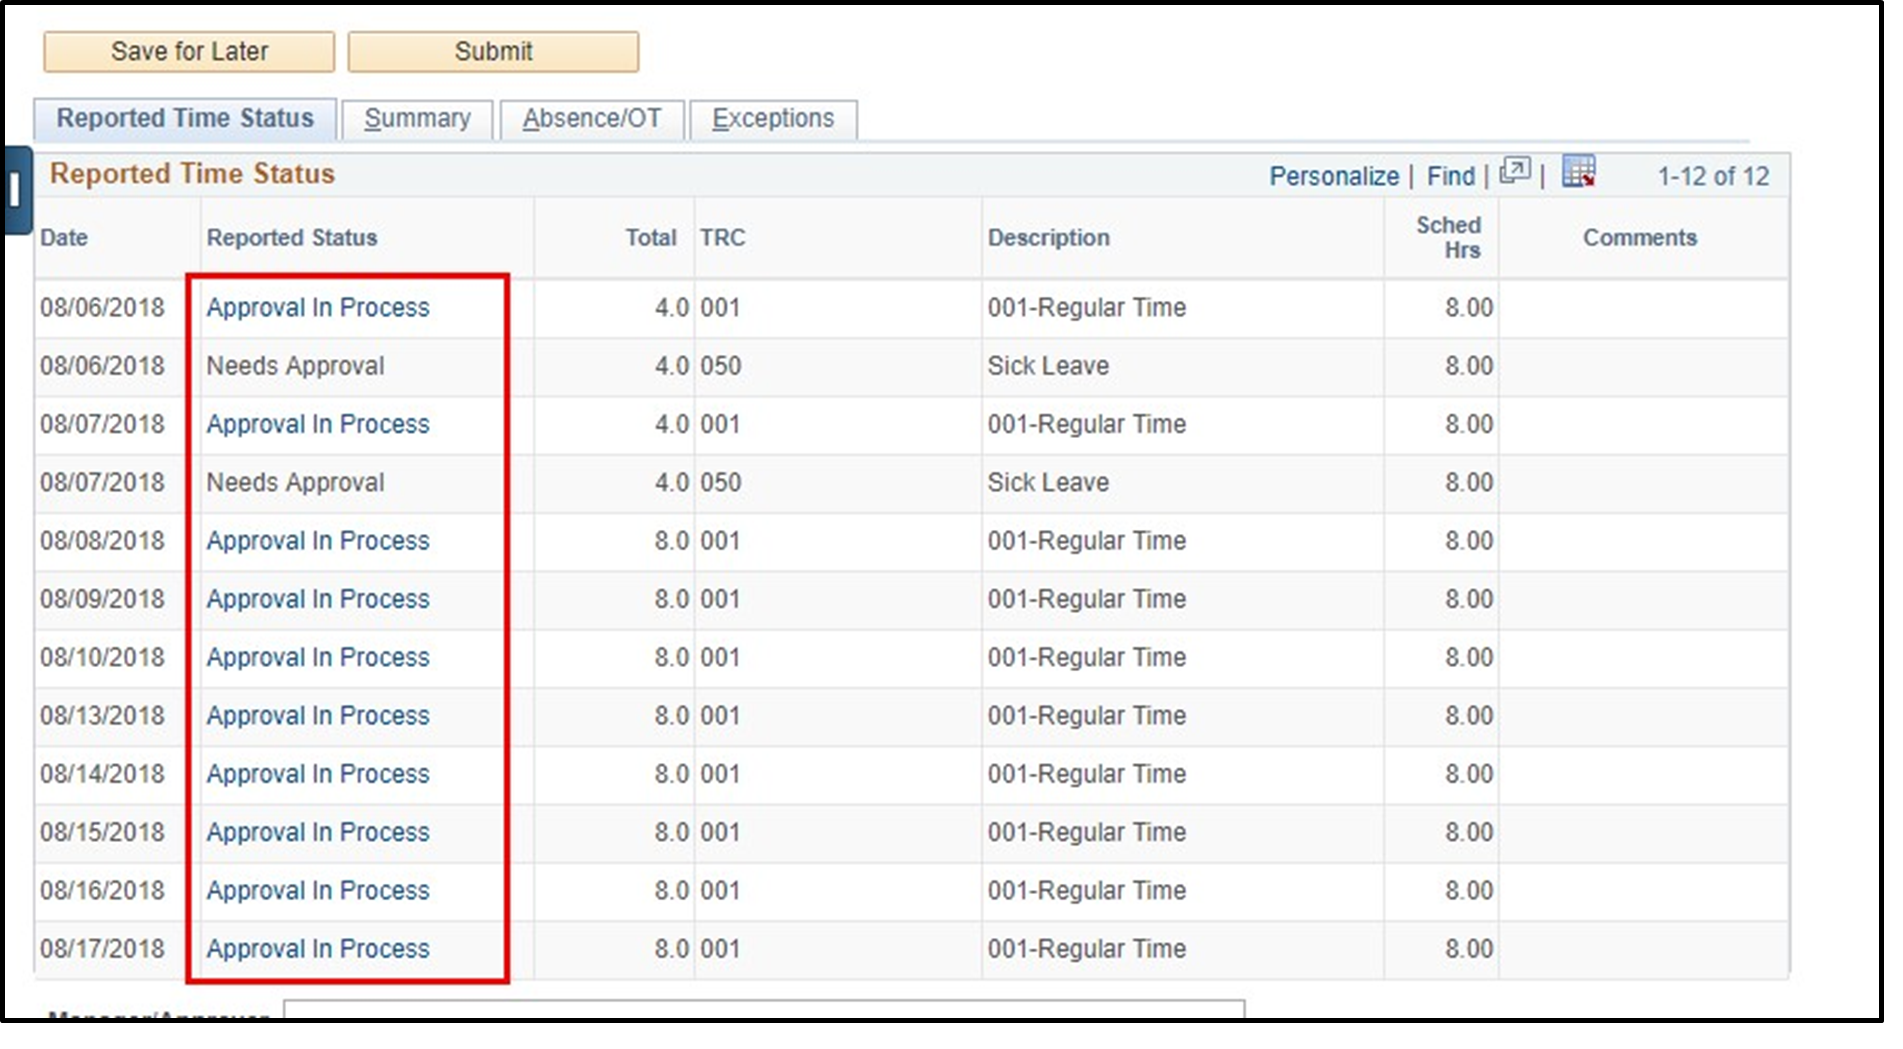The height and width of the screenshot is (1049, 1903).
Task: Open Approval In Process for 08/06/2018
Action: click(318, 307)
